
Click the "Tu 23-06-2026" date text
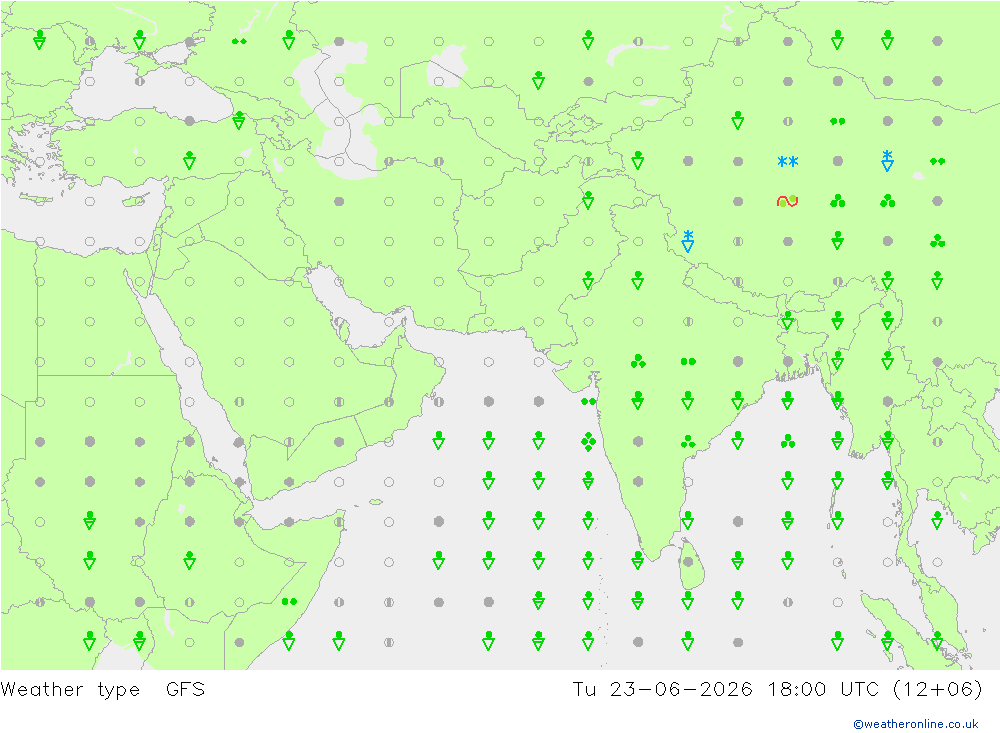pos(662,690)
